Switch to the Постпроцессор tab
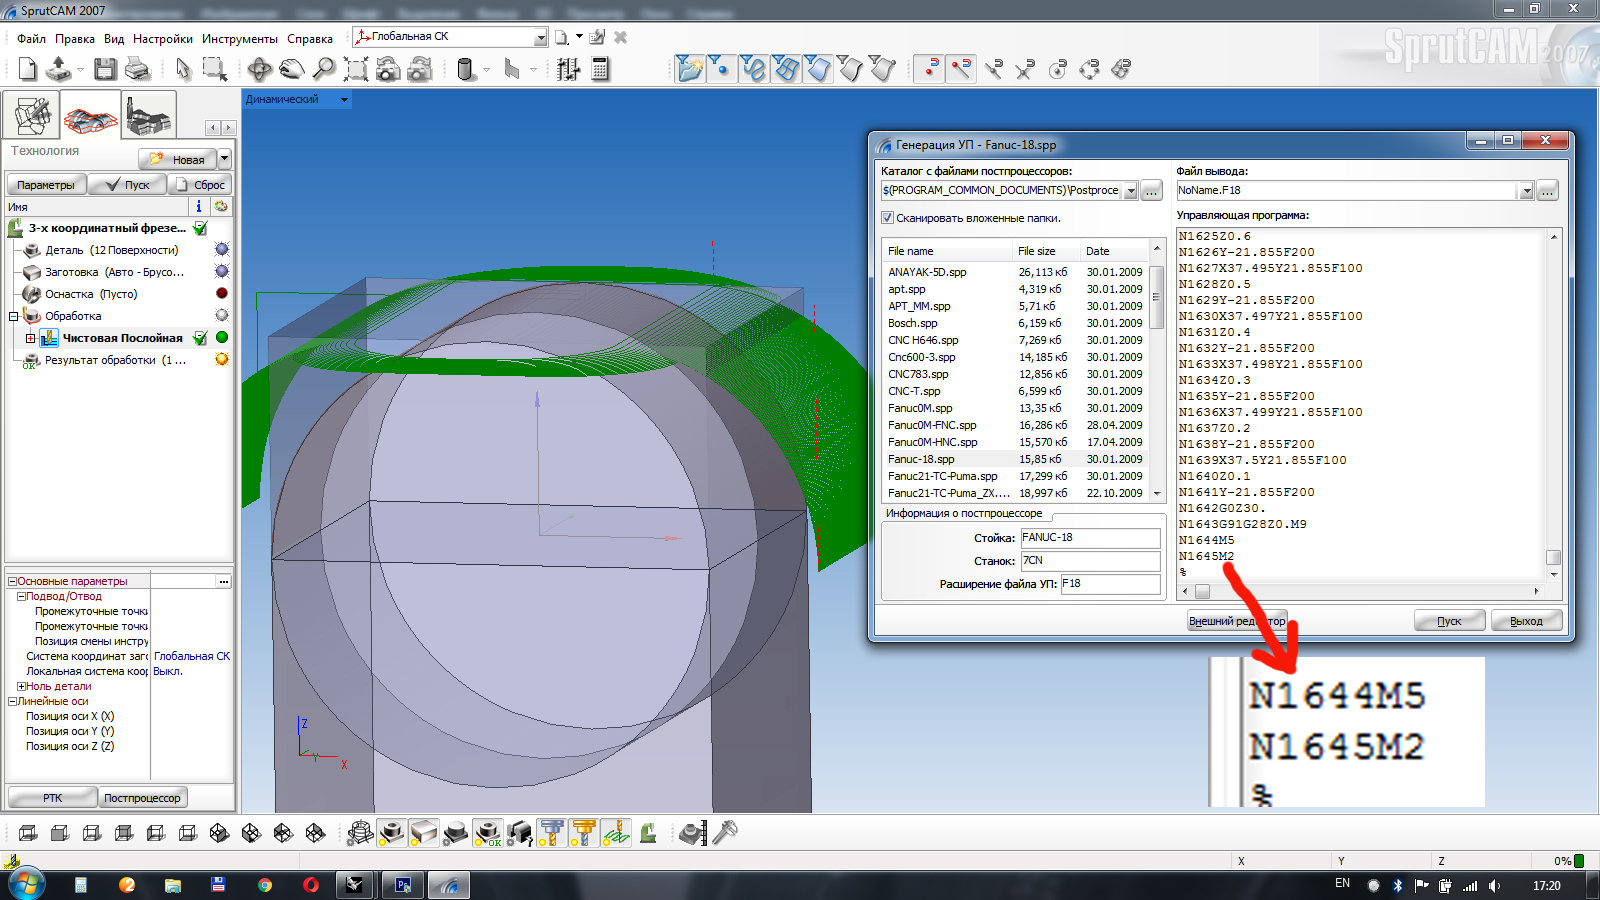Image resolution: width=1600 pixels, height=900 pixels. coord(142,798)
